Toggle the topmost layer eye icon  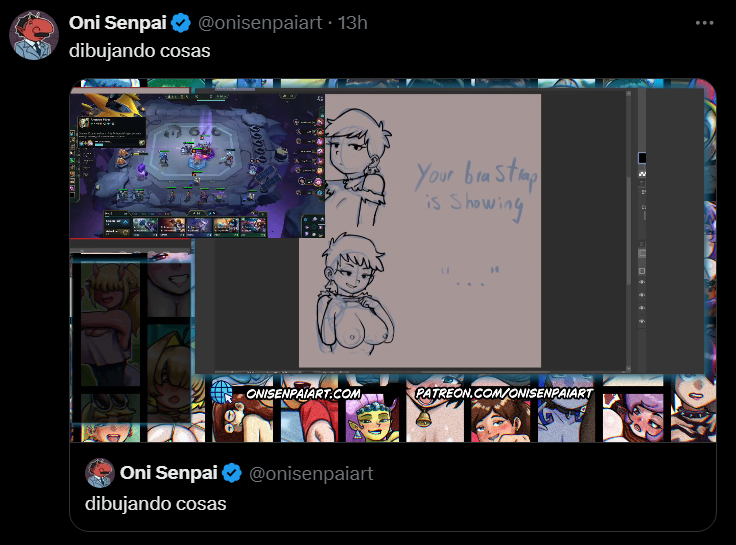click(642, 282)
